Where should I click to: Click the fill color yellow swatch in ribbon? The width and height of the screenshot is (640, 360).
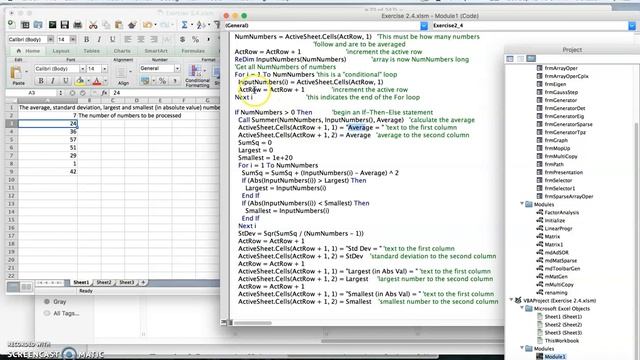pyautogui.click(x=80, y=81)
